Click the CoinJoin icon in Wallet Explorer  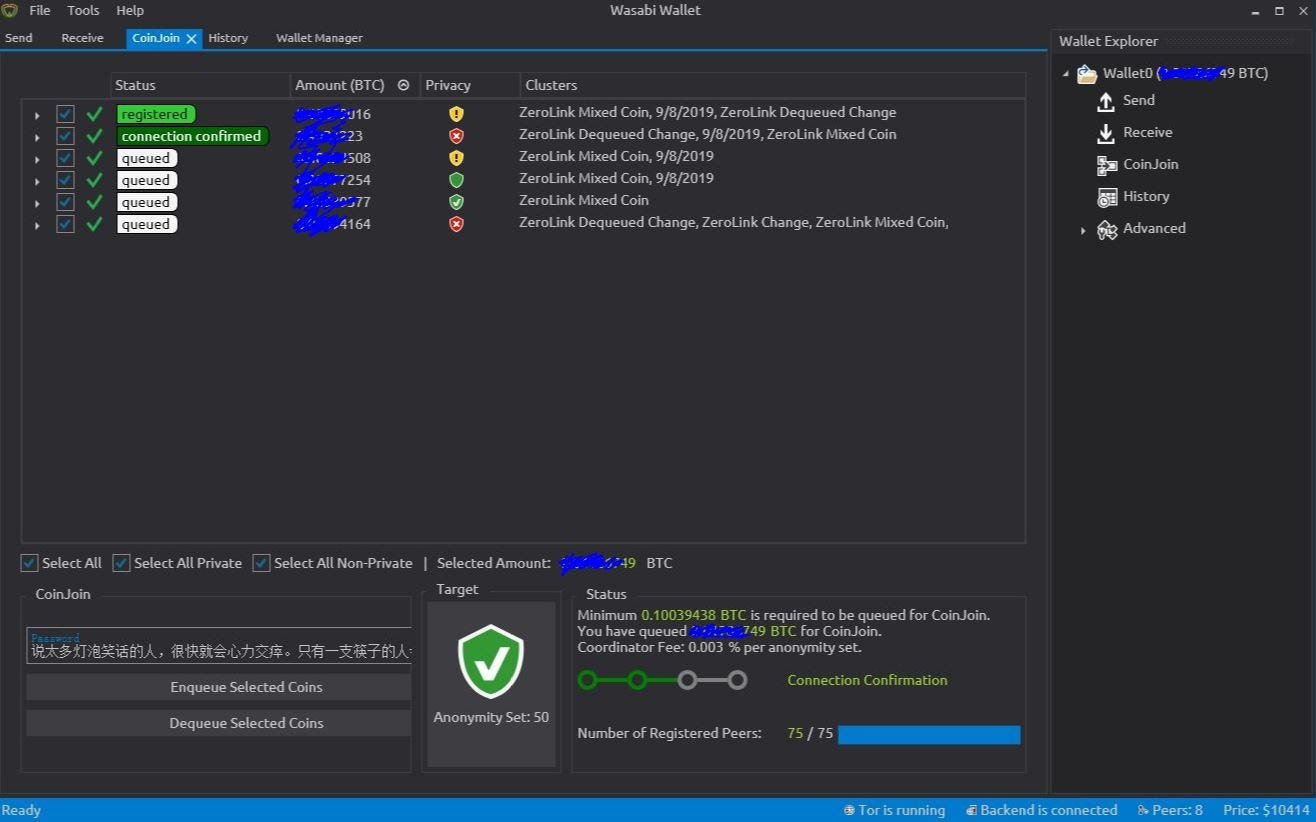(x=1107, y=165)
